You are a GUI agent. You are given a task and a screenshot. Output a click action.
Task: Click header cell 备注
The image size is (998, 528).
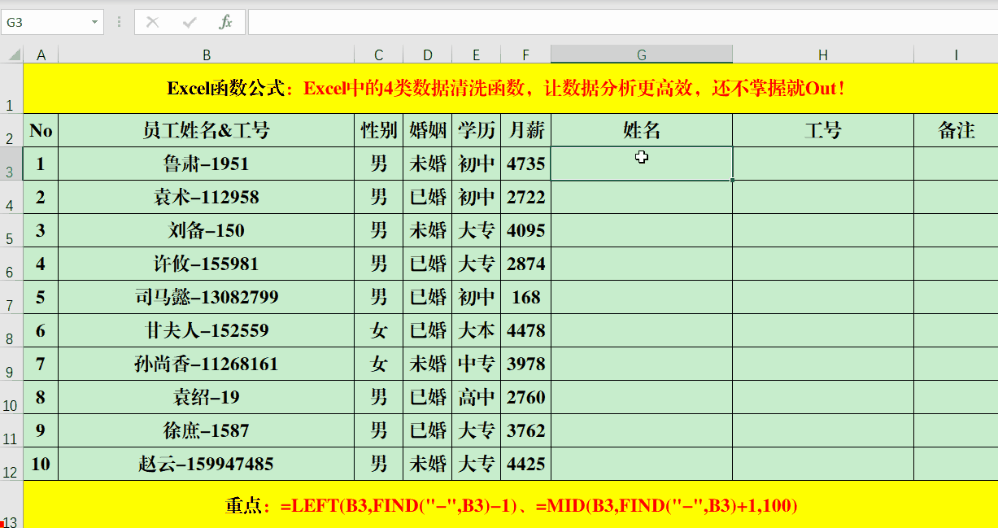[956, 130]
